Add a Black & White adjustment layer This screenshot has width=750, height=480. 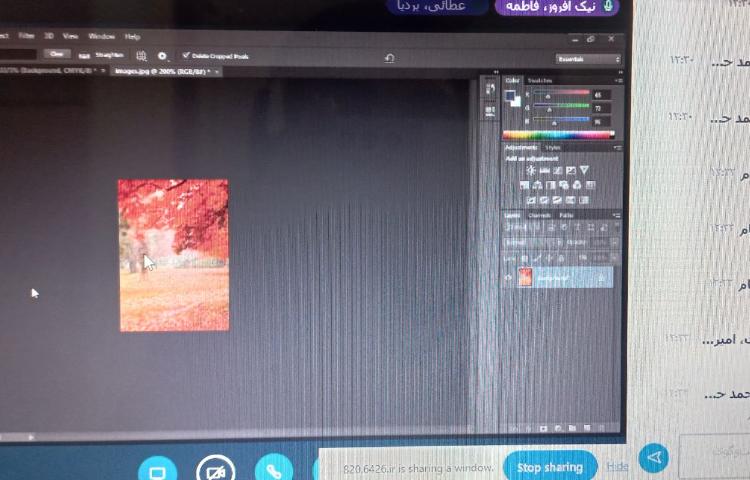[x=551, y=185]
